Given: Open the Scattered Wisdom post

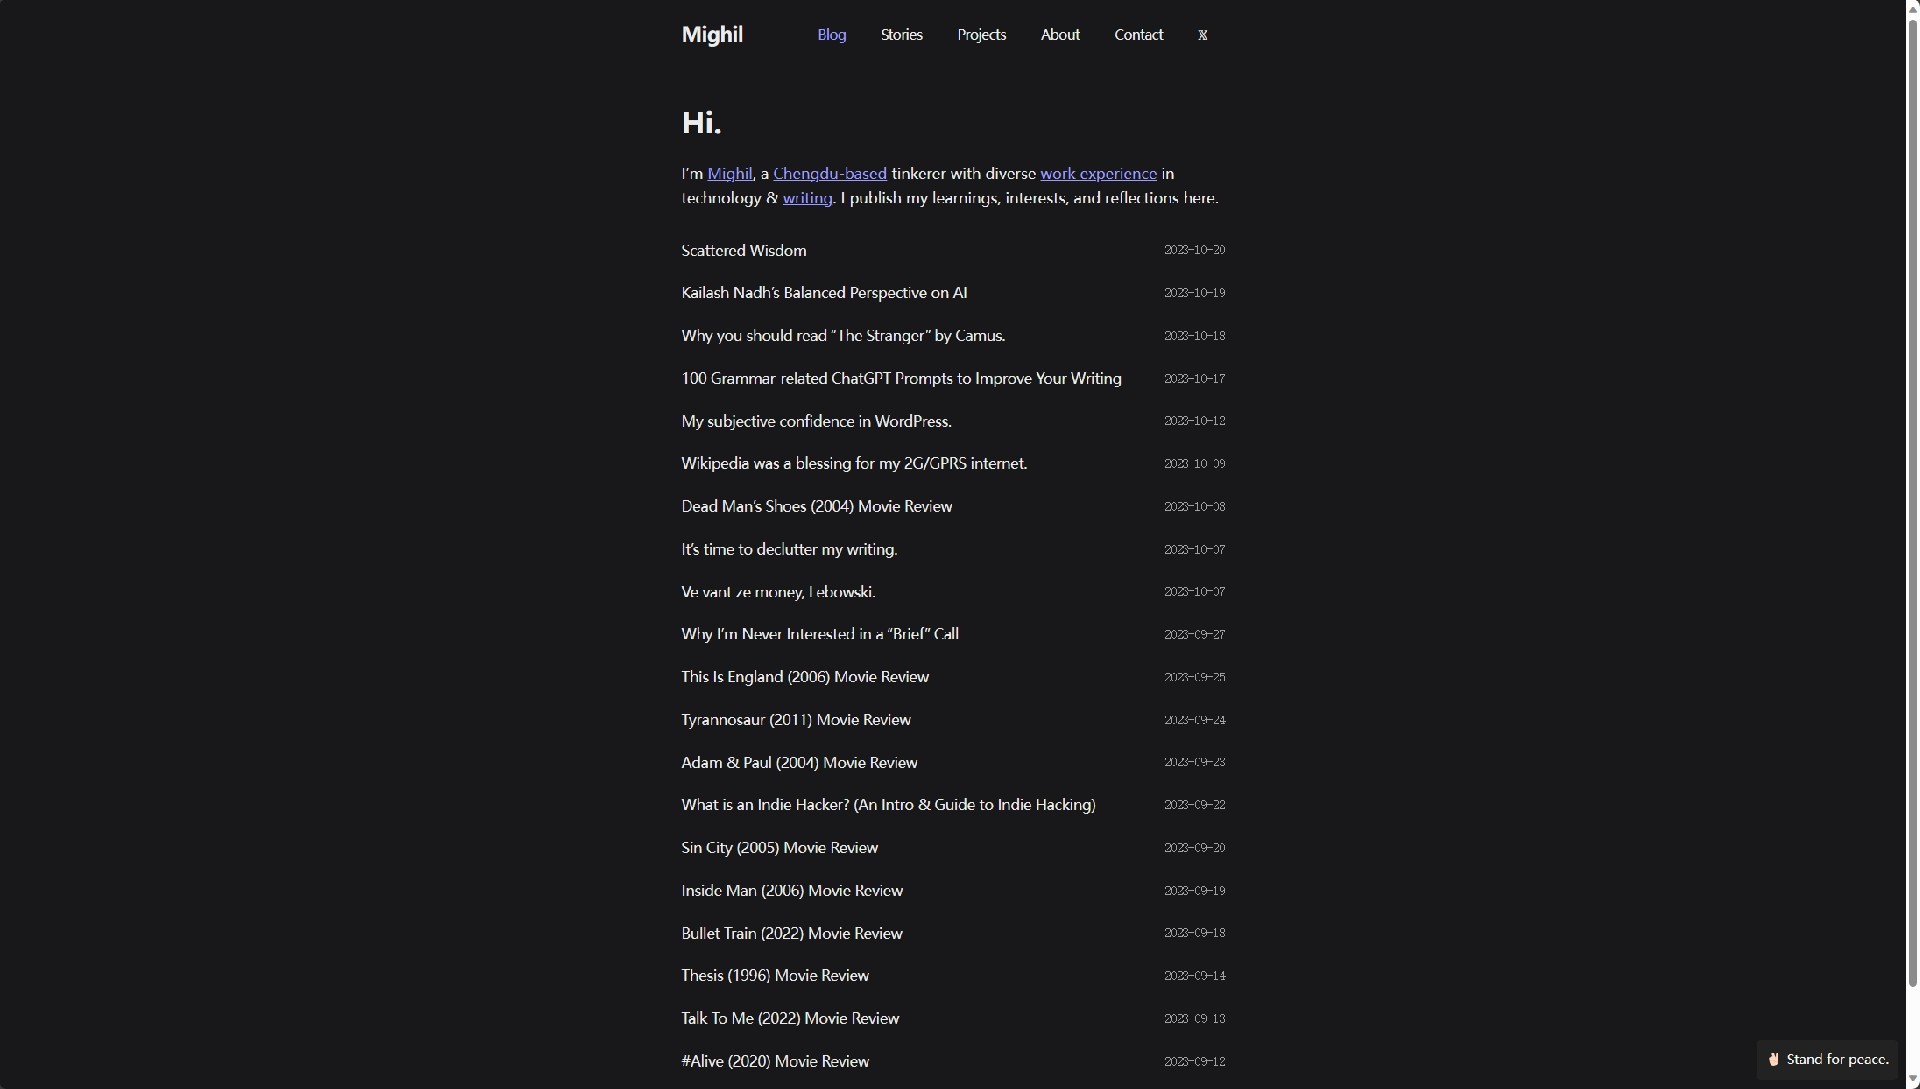Looking at the screenshot, I should [743, 250].
